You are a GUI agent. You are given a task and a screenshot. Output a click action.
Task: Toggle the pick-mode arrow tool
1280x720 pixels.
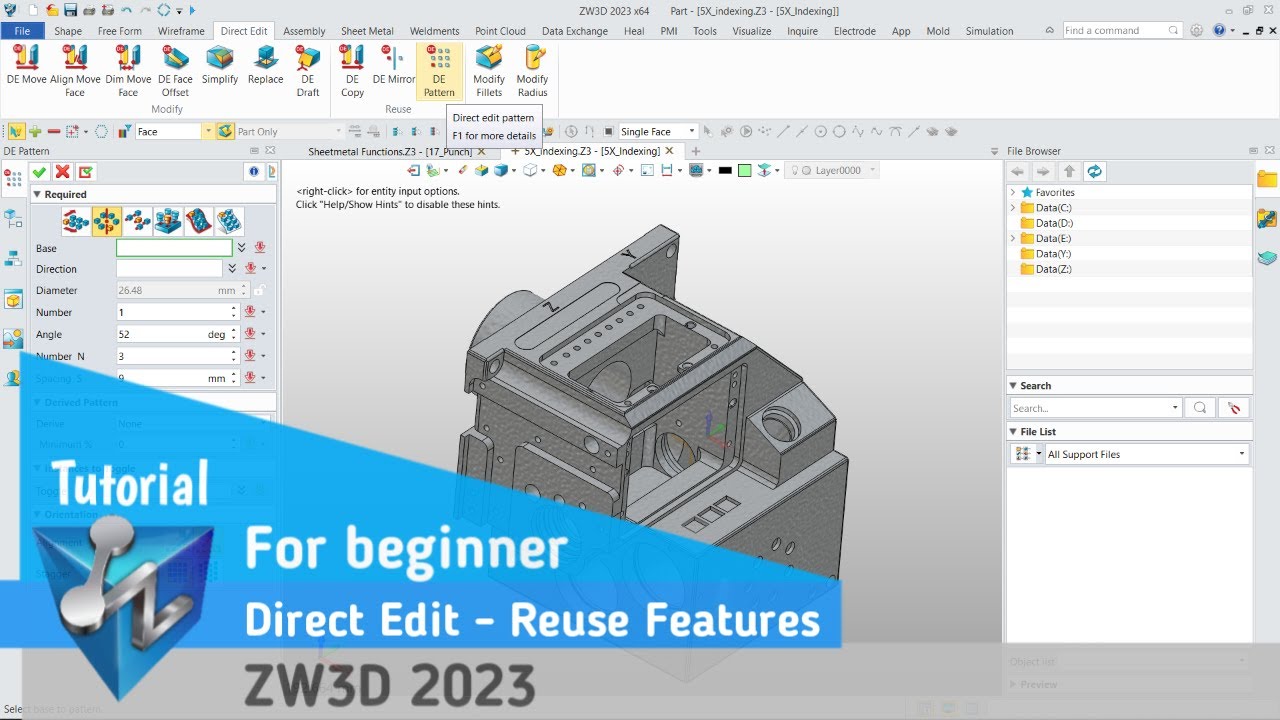tap(16, 131)
